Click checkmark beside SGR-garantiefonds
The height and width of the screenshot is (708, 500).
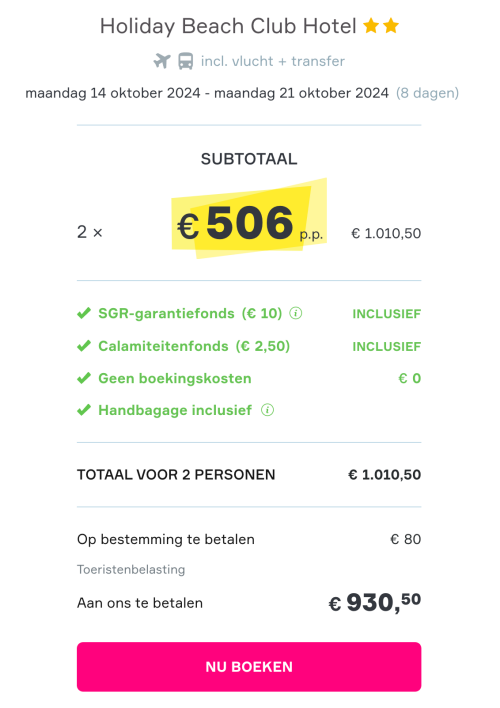tap(84, 313)
